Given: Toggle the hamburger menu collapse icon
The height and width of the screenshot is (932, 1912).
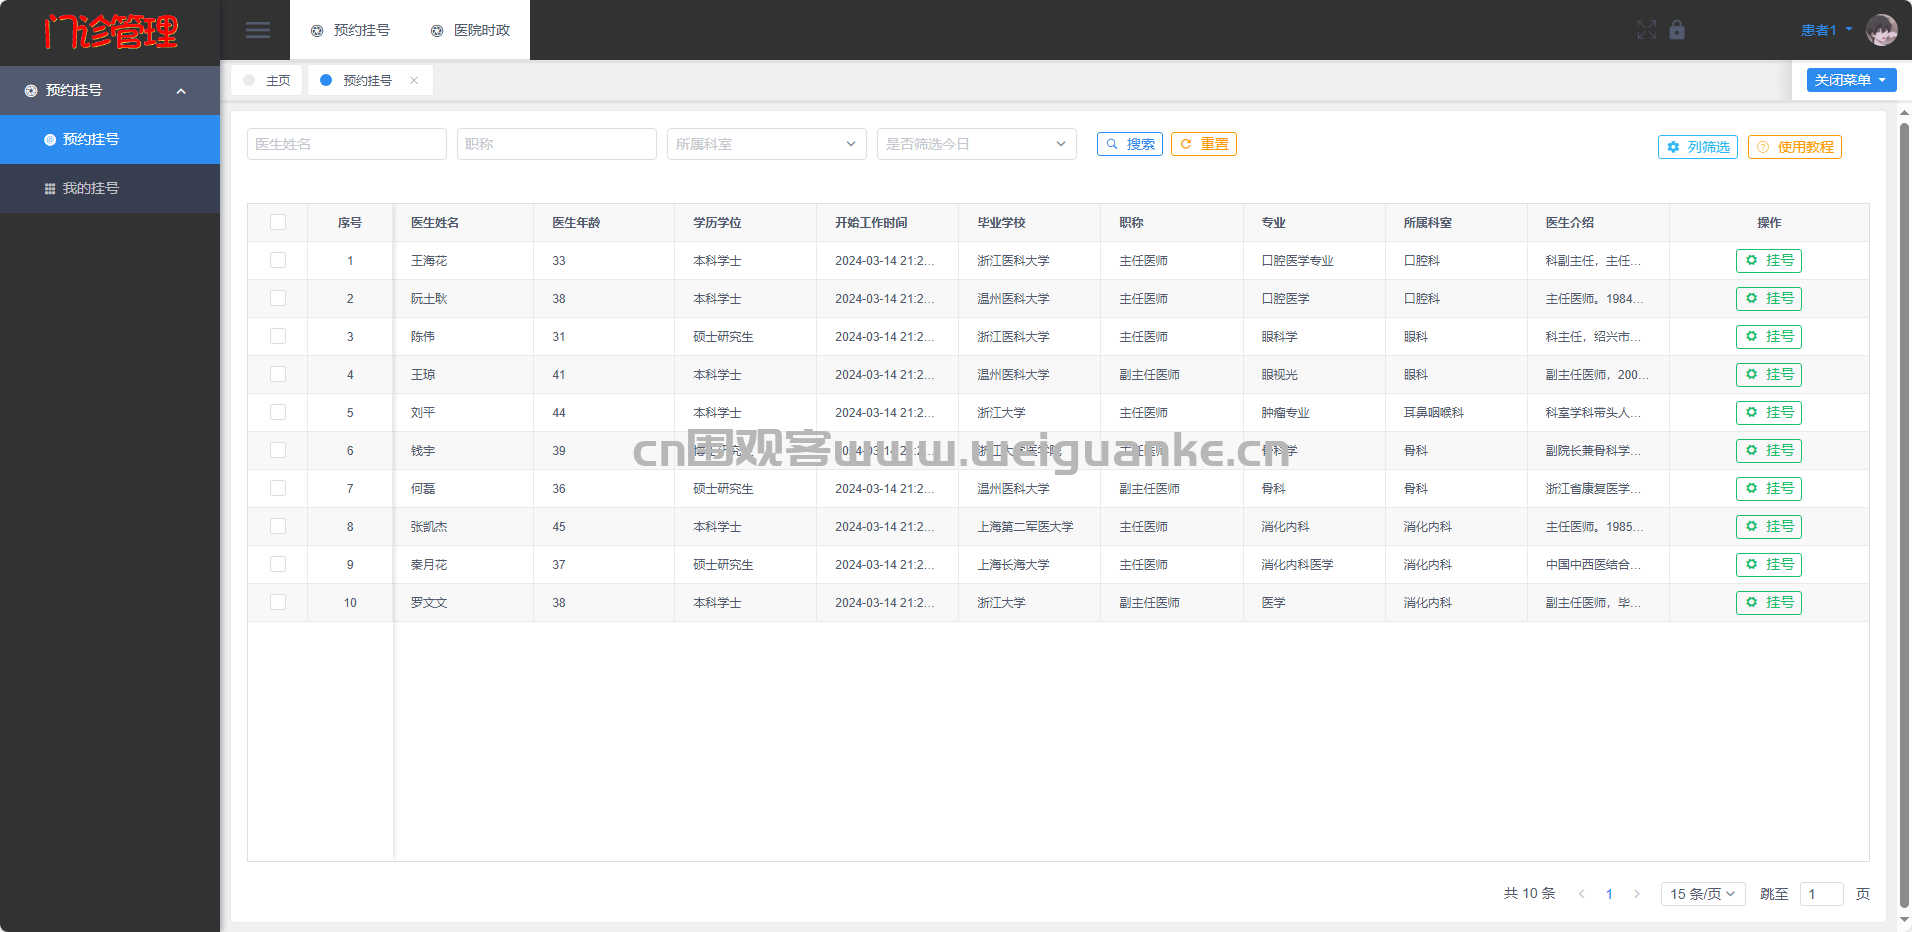Looking at the screenshot, I should (x=258, y=30).
